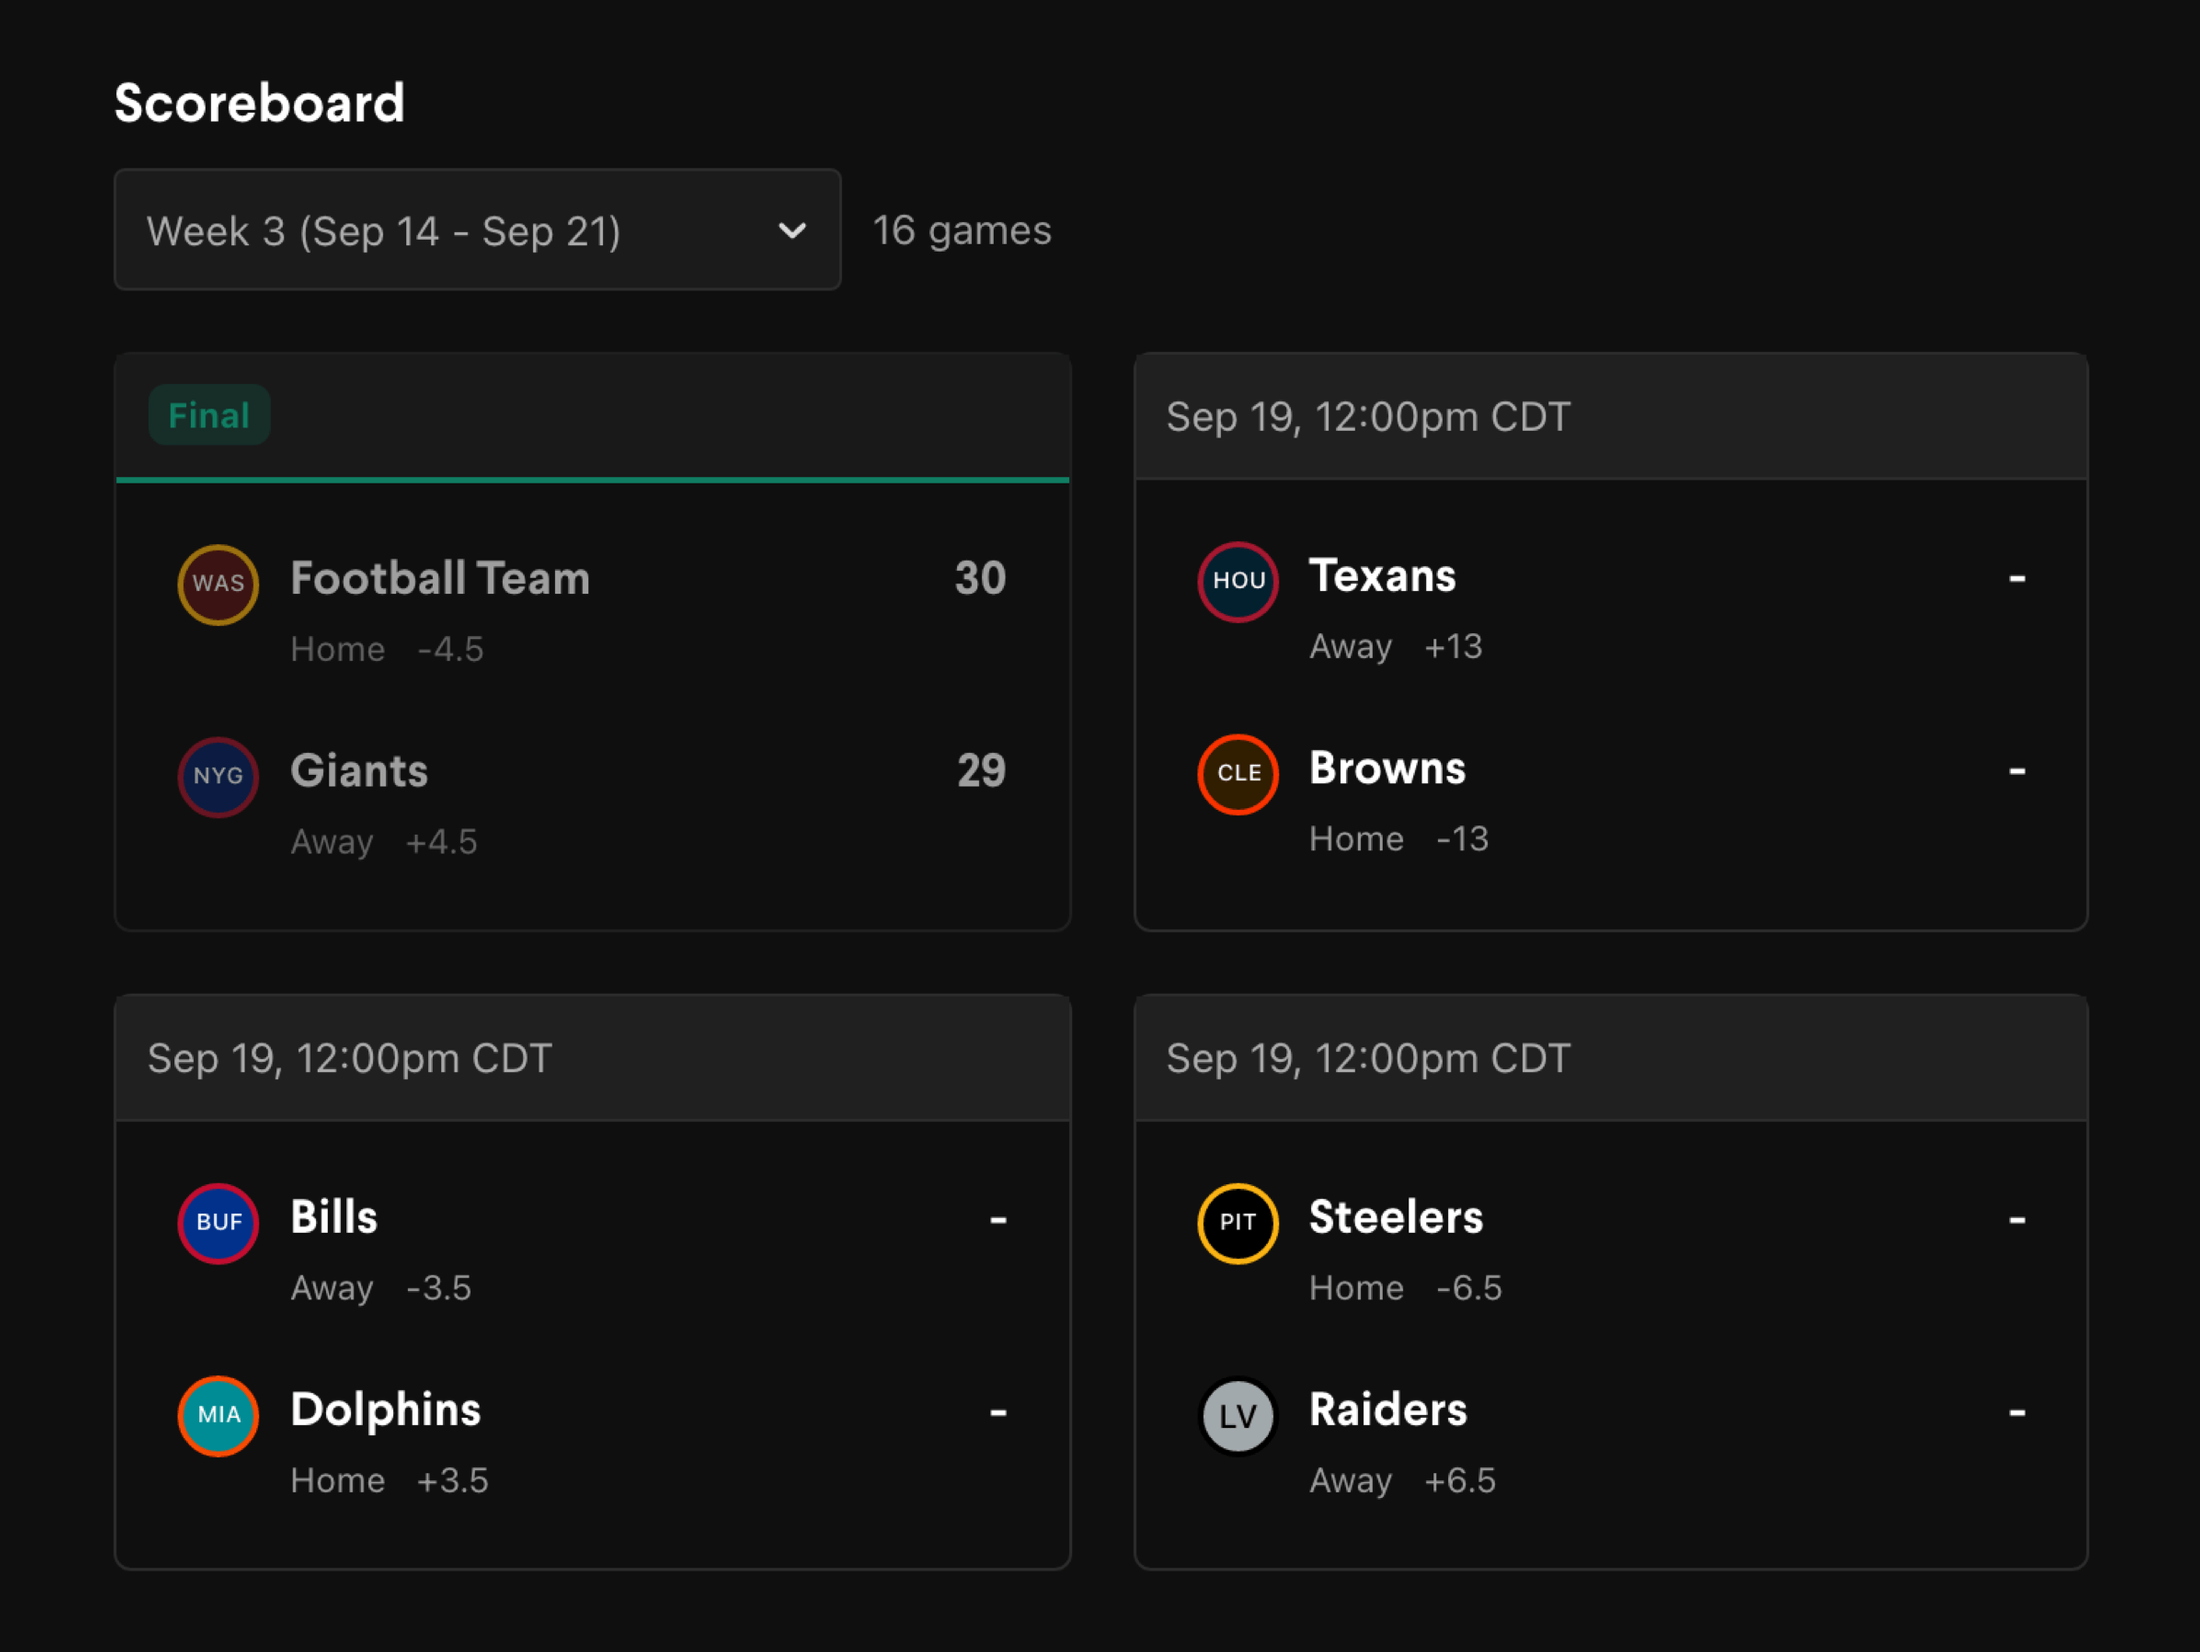Viewport: 2200px width, 1652px height.
Task: Open the Giants team name
Action: [x=359, y=771]
